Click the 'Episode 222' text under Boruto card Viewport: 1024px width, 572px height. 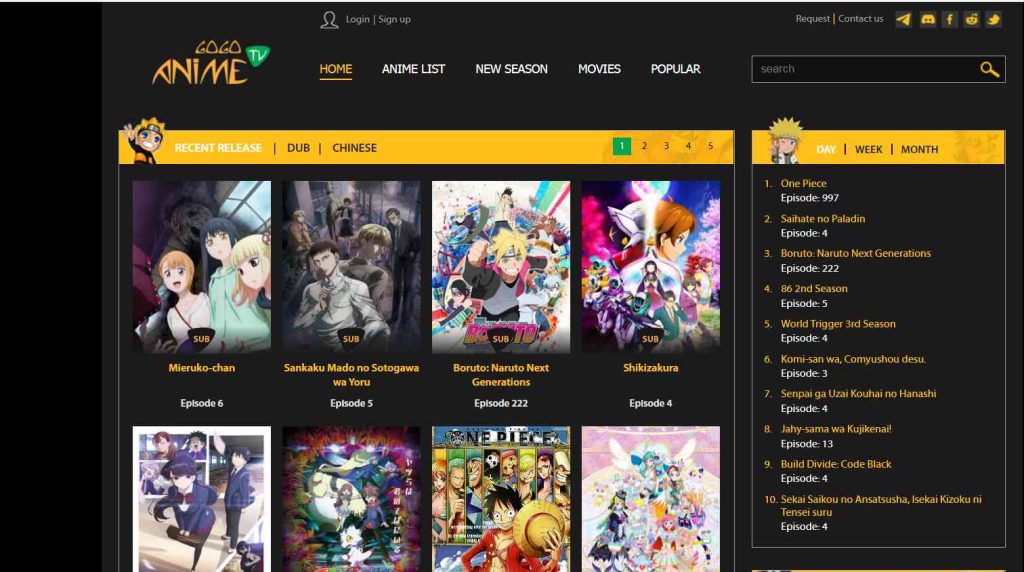[x=501, y=404]
